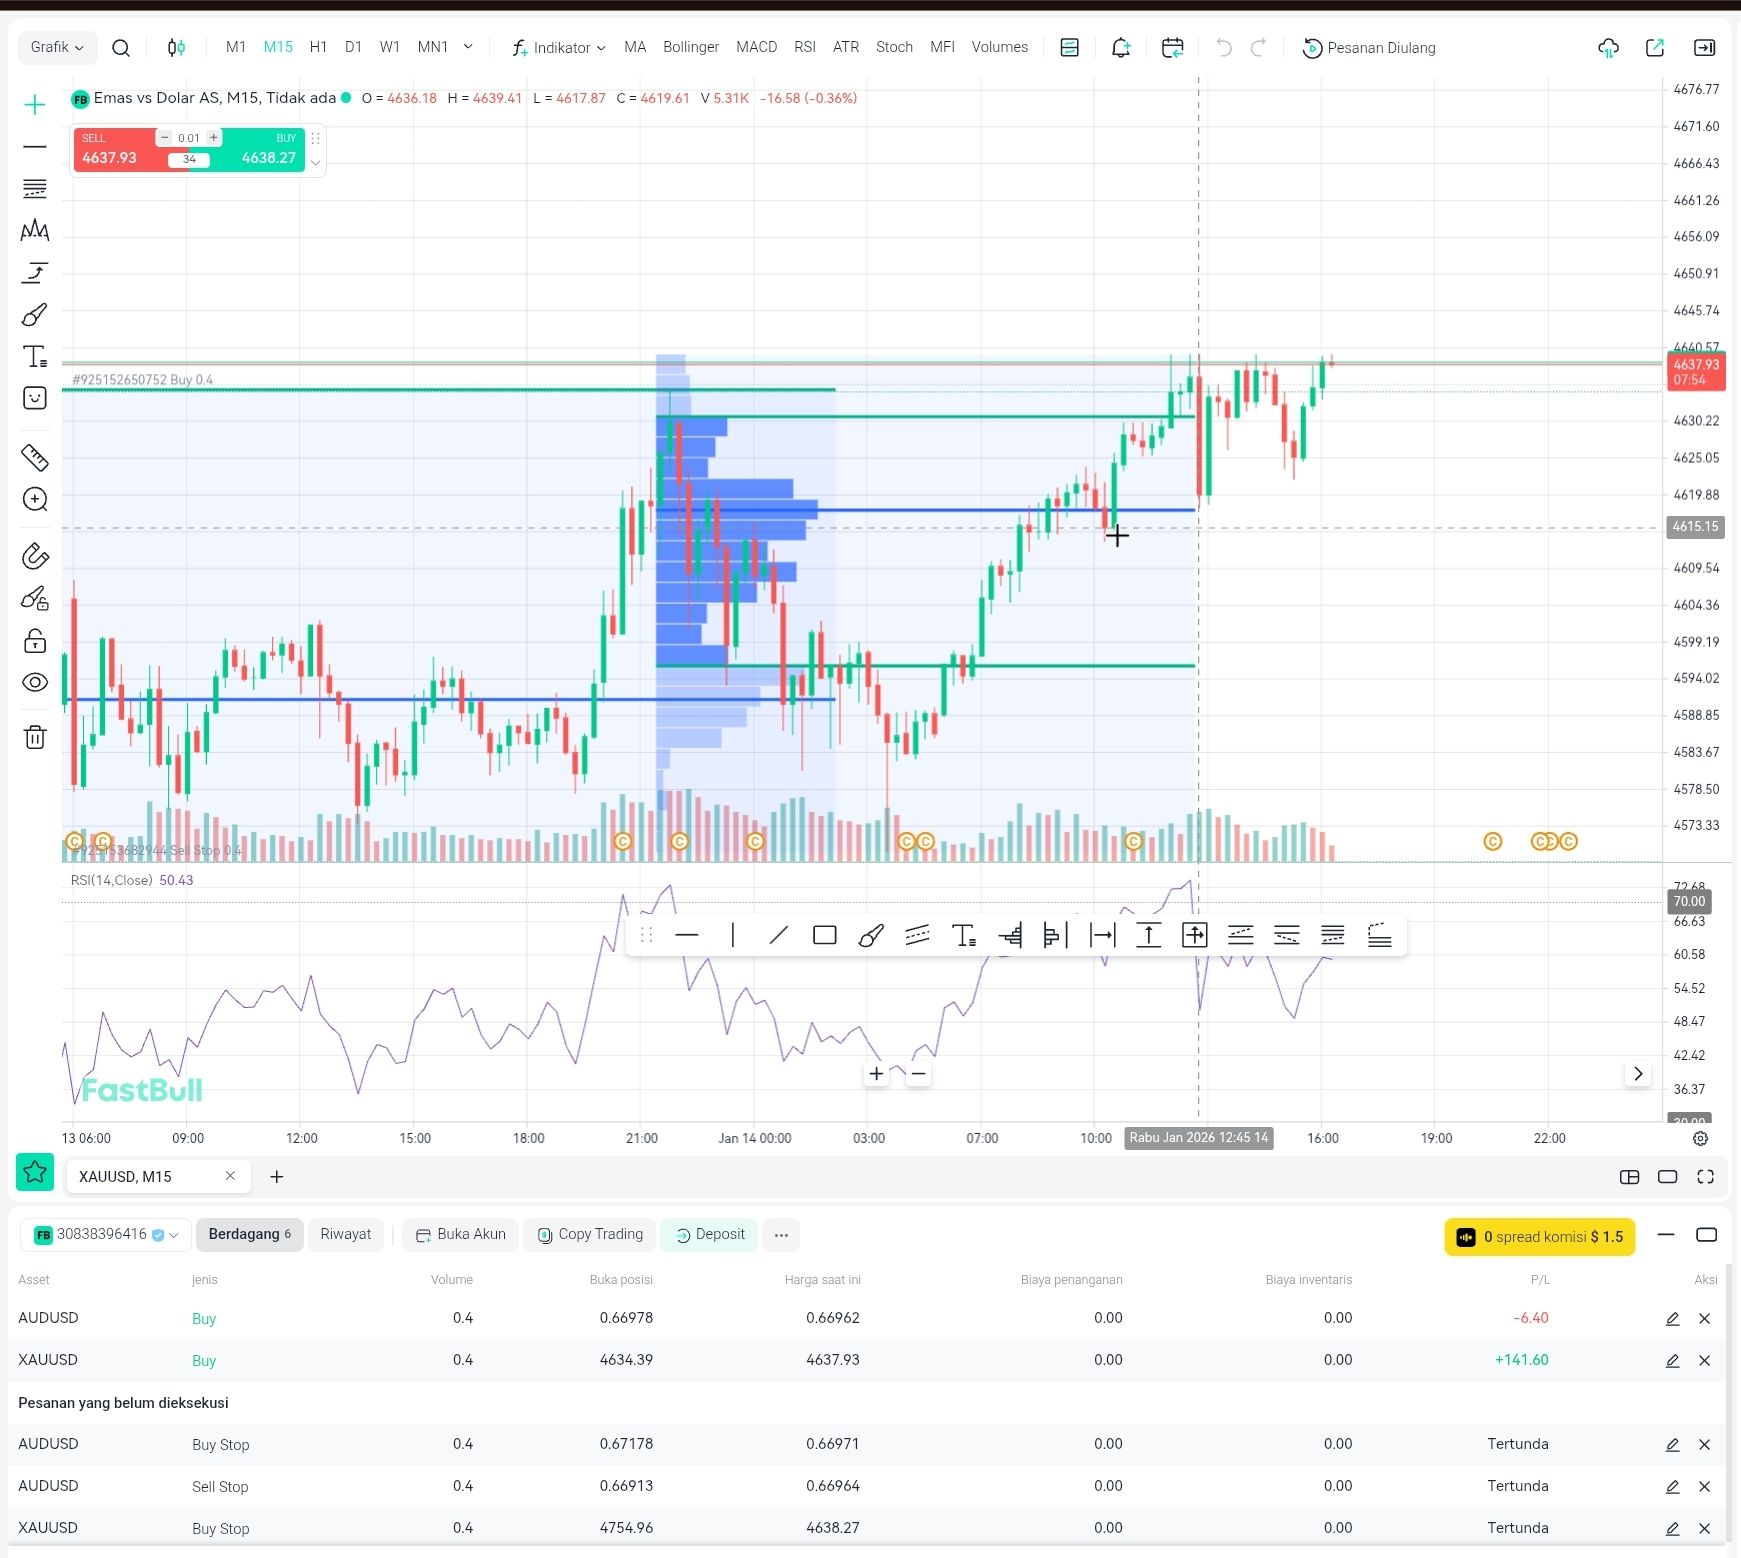
Task: Click the favorites star icon
Action: (x=35, y=1172)
